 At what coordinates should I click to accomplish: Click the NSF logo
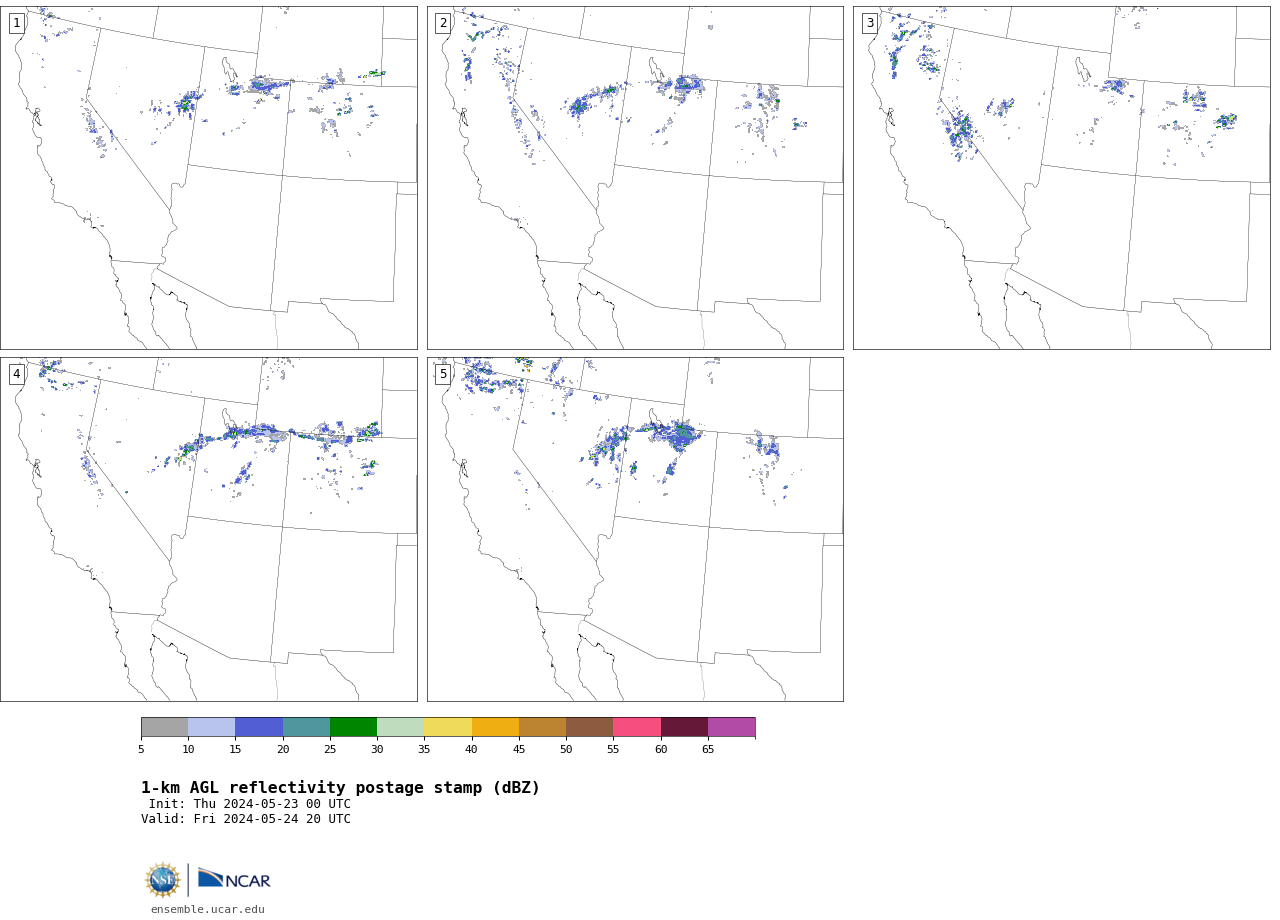click(163, 880)
